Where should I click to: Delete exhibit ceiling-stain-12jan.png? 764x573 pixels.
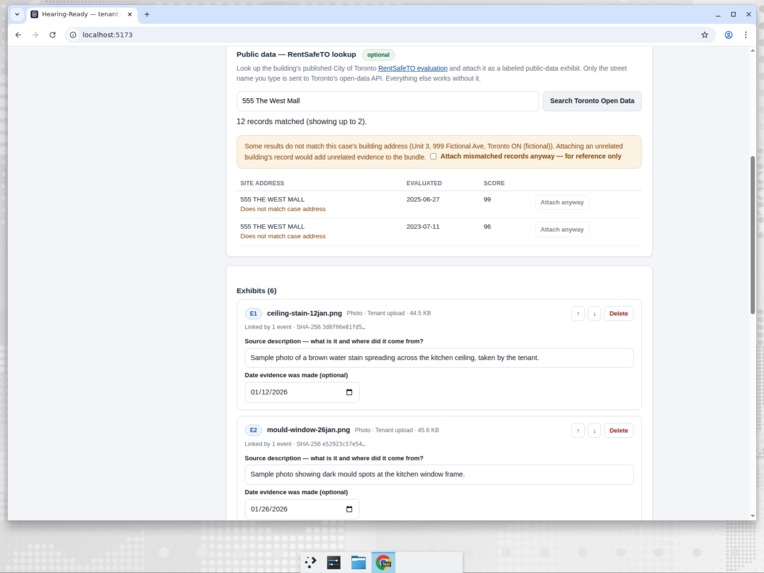pyautogui.click(x=618, y=313)
